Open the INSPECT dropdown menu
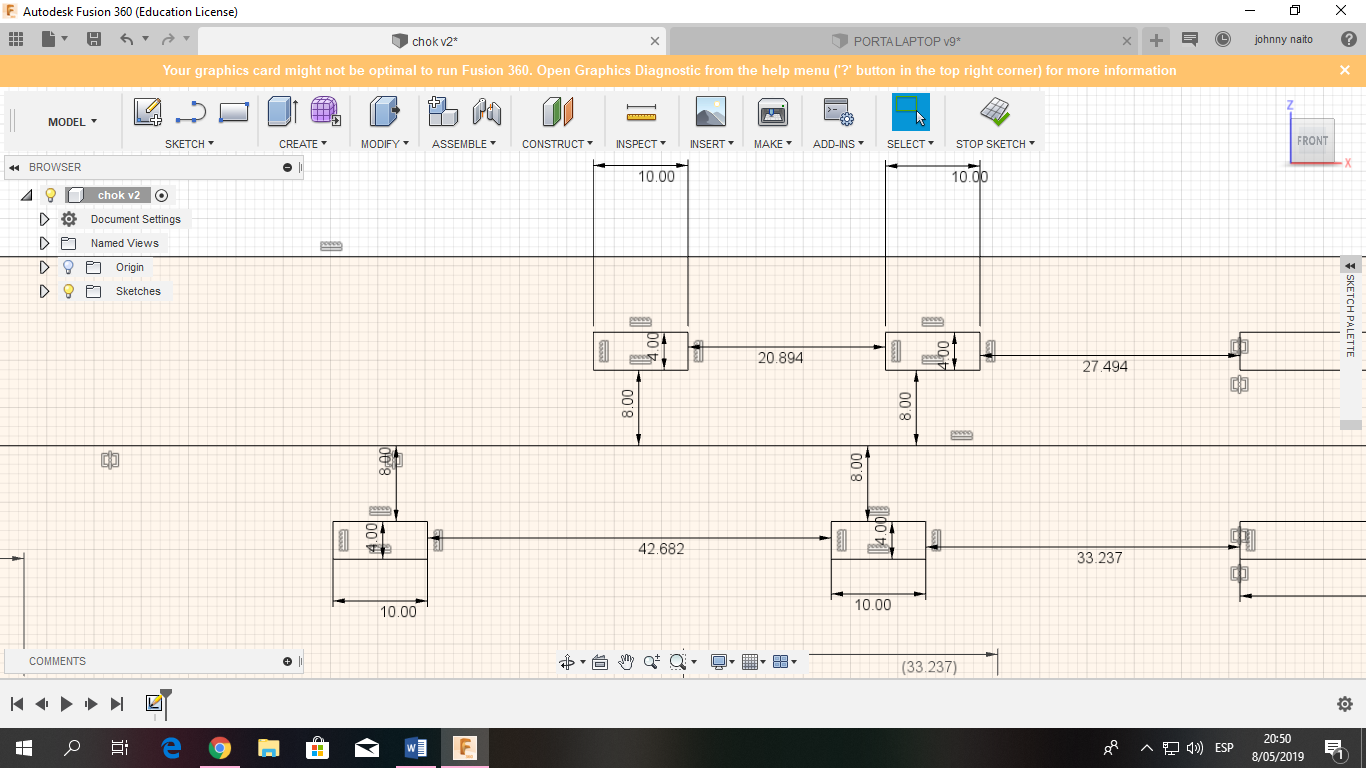Screen dimensions: 1366x768 coord(641,144)
